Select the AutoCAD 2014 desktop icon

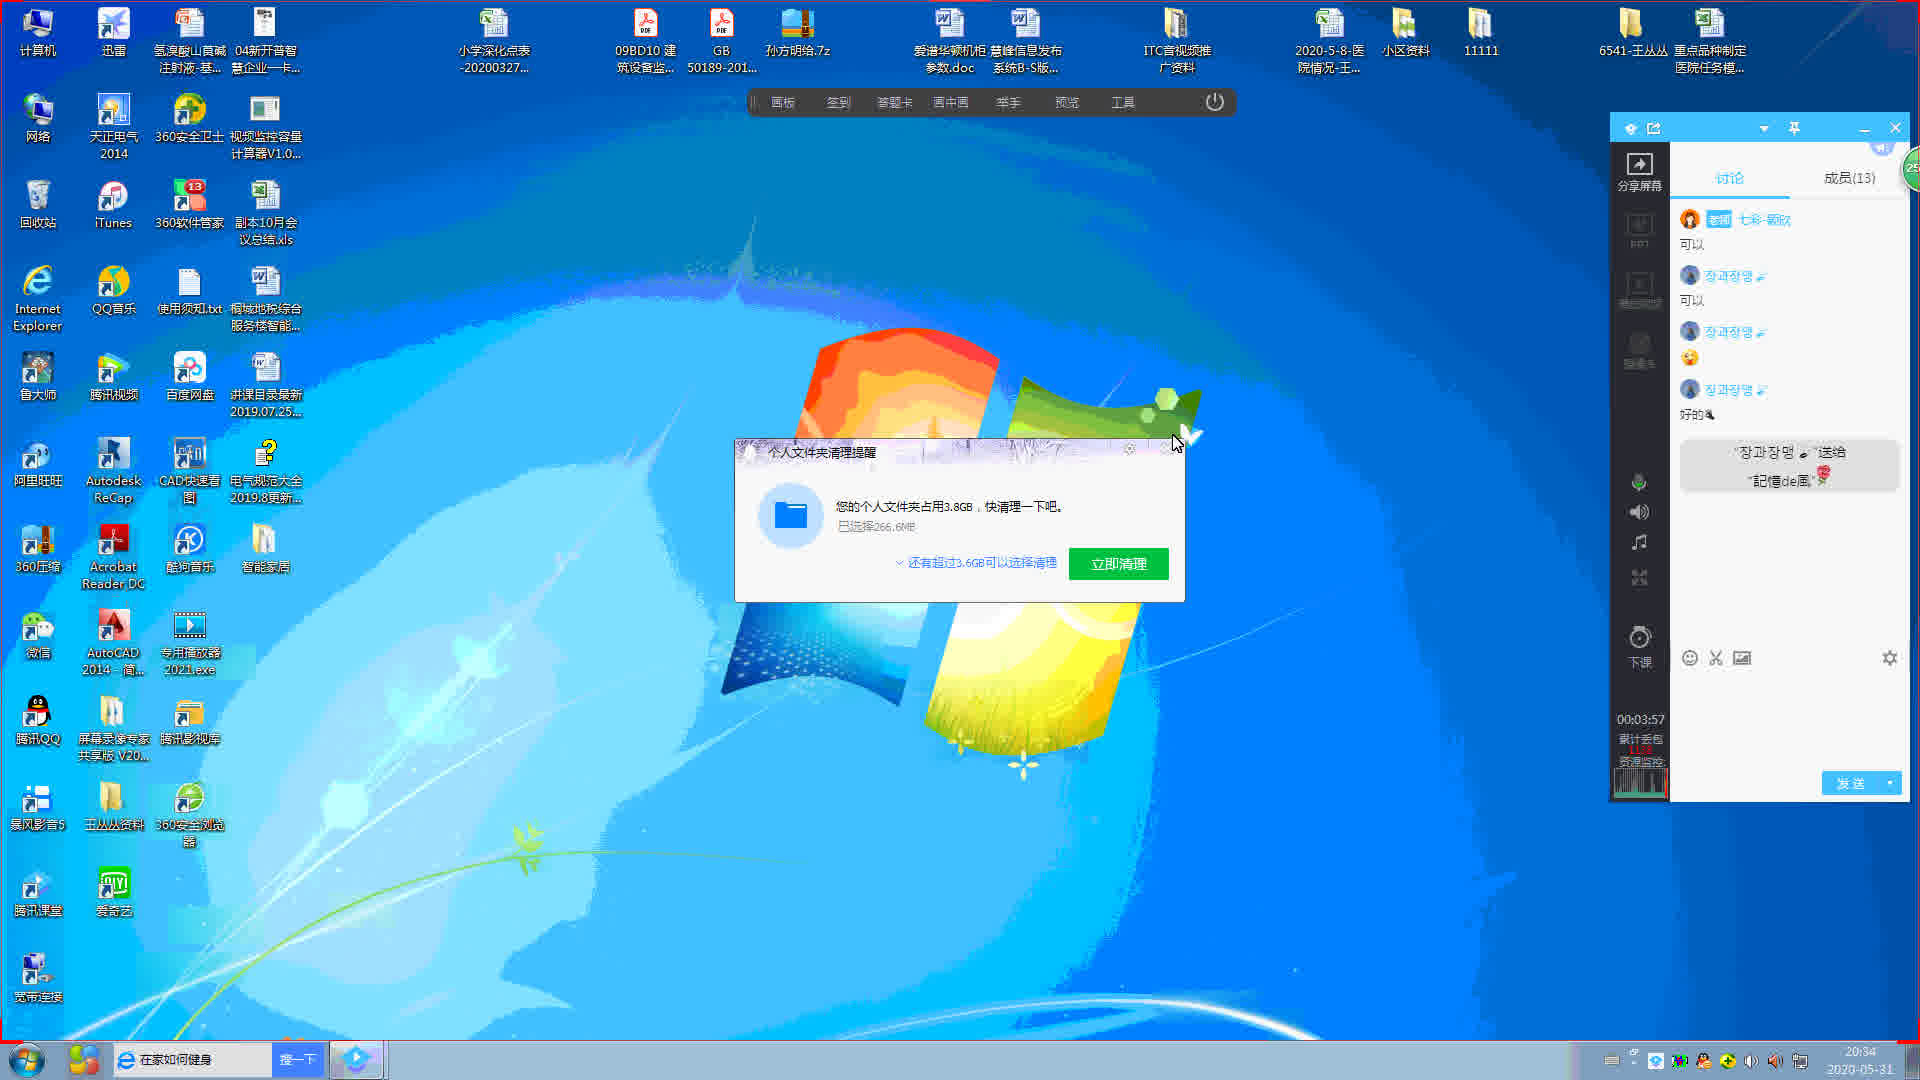tap(114, 642)
